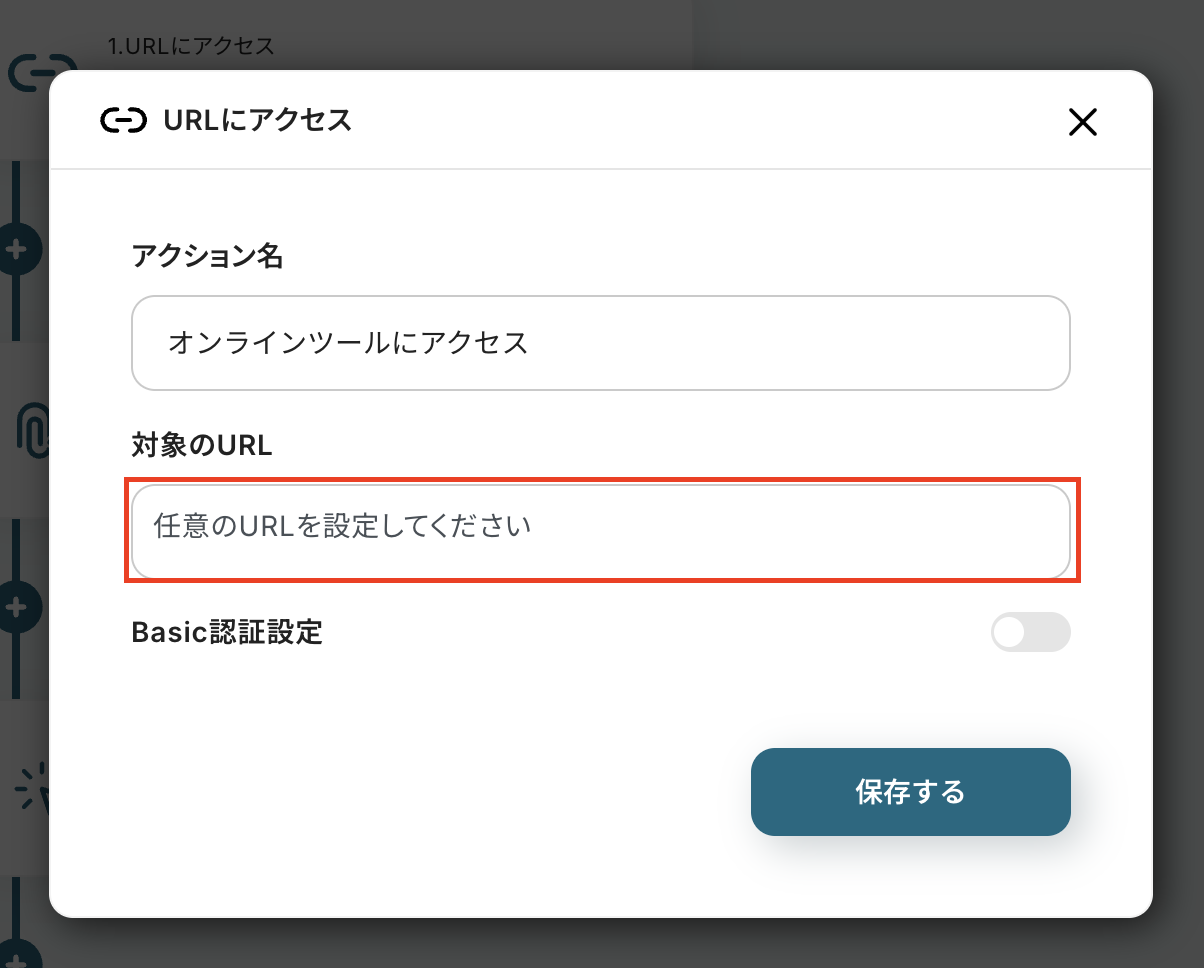Click the 対象のURL field label
The image size is (1204, 968).
pyautogui.click(x=201, y=445)
